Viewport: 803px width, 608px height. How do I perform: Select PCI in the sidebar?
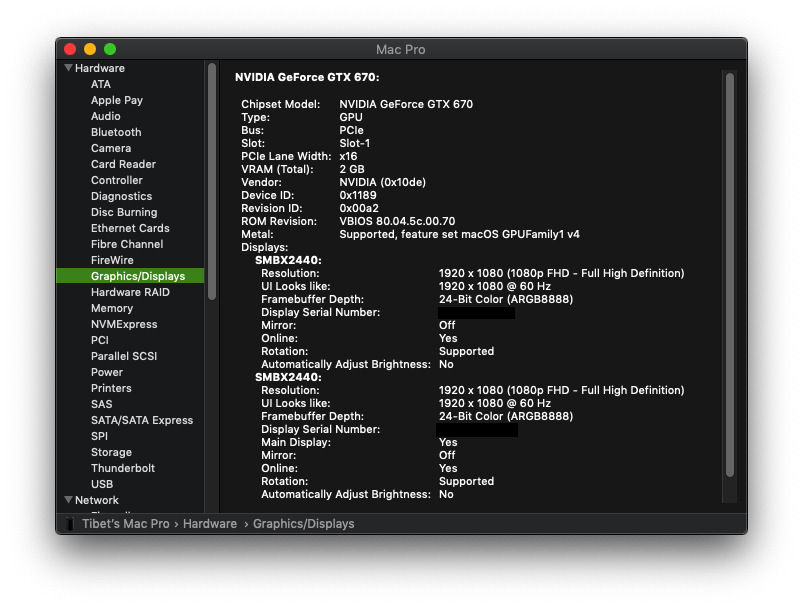[100, 340]
